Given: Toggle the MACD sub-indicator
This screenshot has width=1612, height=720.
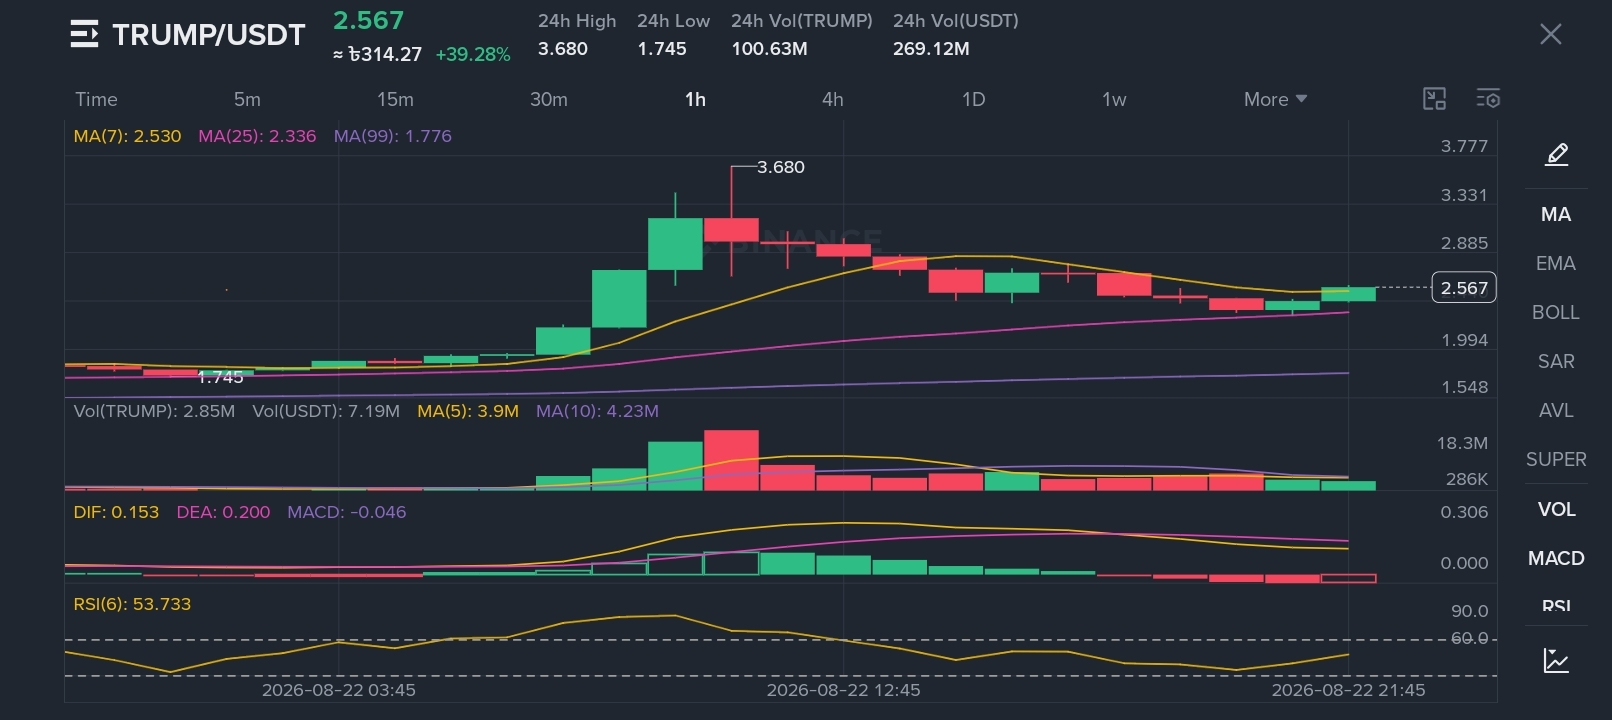Looking at the screenshot, I should [1556, 558].
